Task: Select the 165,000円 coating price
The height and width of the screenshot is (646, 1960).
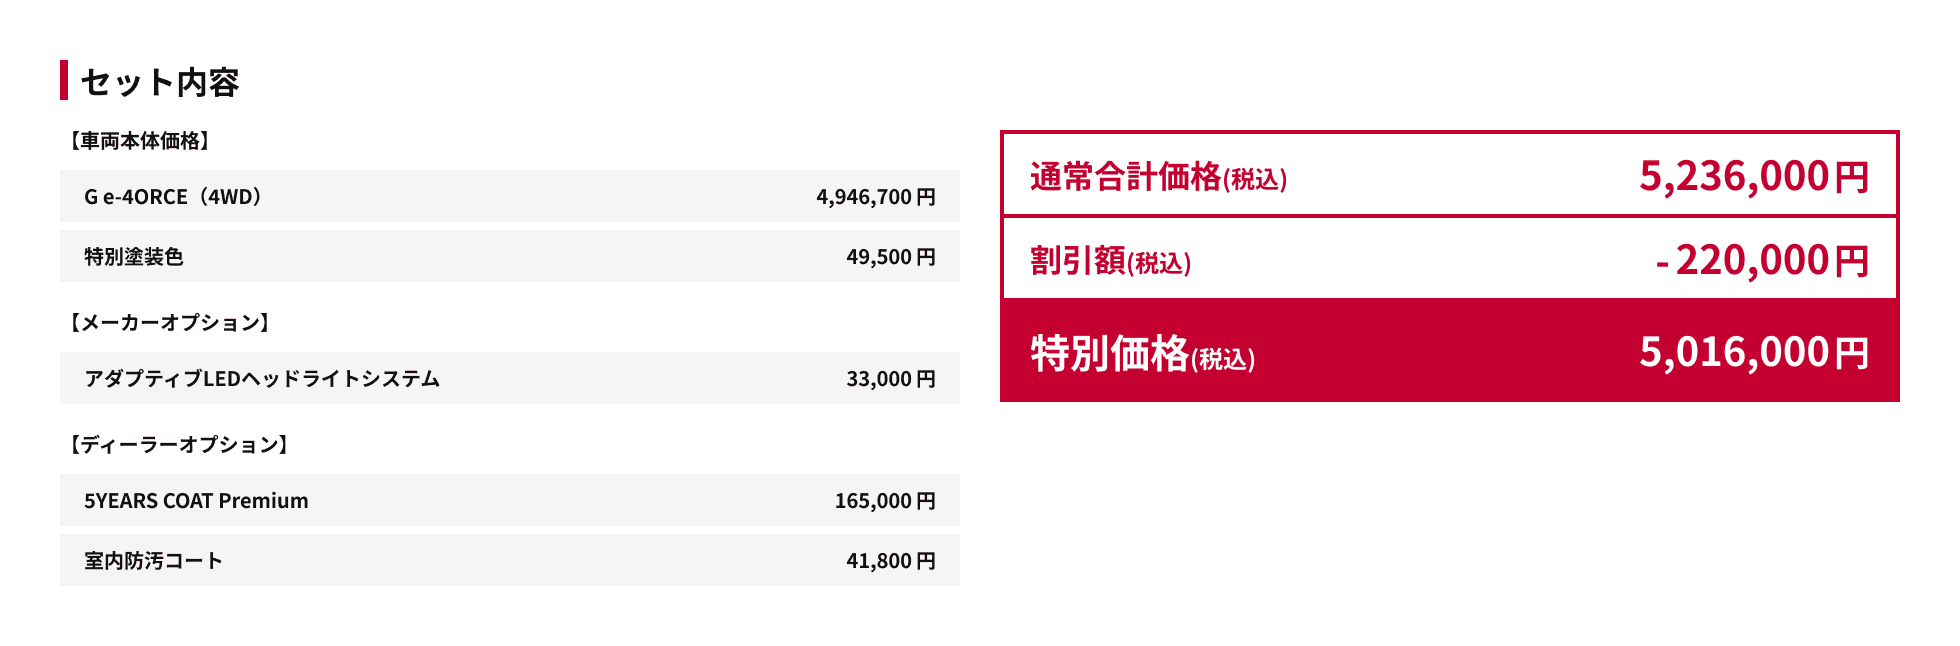Action: (884, 501)
